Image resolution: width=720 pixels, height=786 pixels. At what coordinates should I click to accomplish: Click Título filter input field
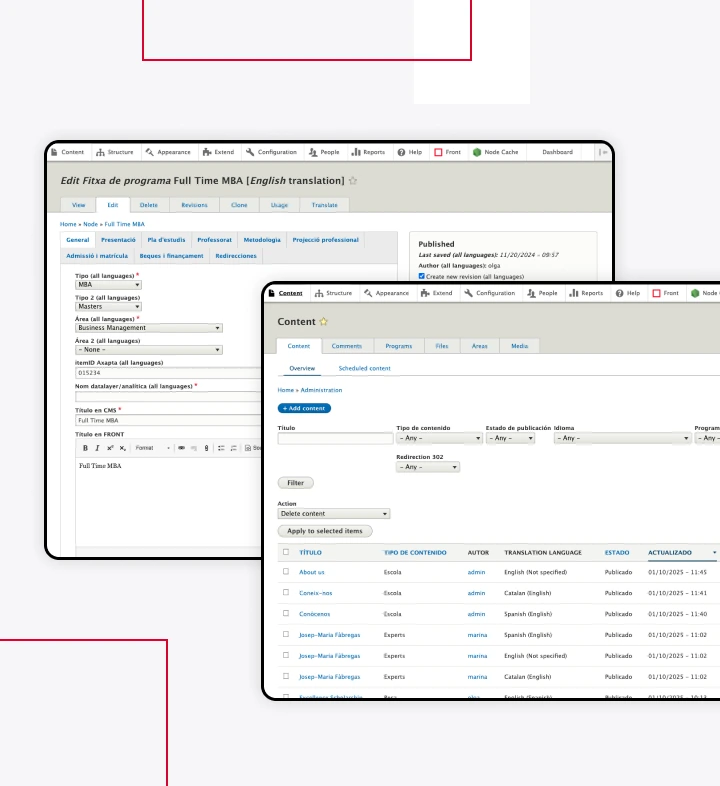335,439
